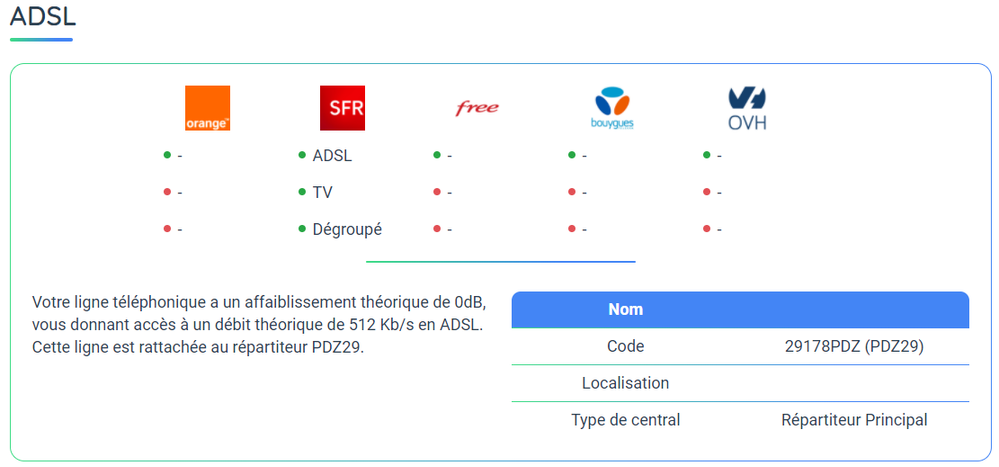Click the OVH logo
Viewport: 999px width, 467px height.
point(748,109)
